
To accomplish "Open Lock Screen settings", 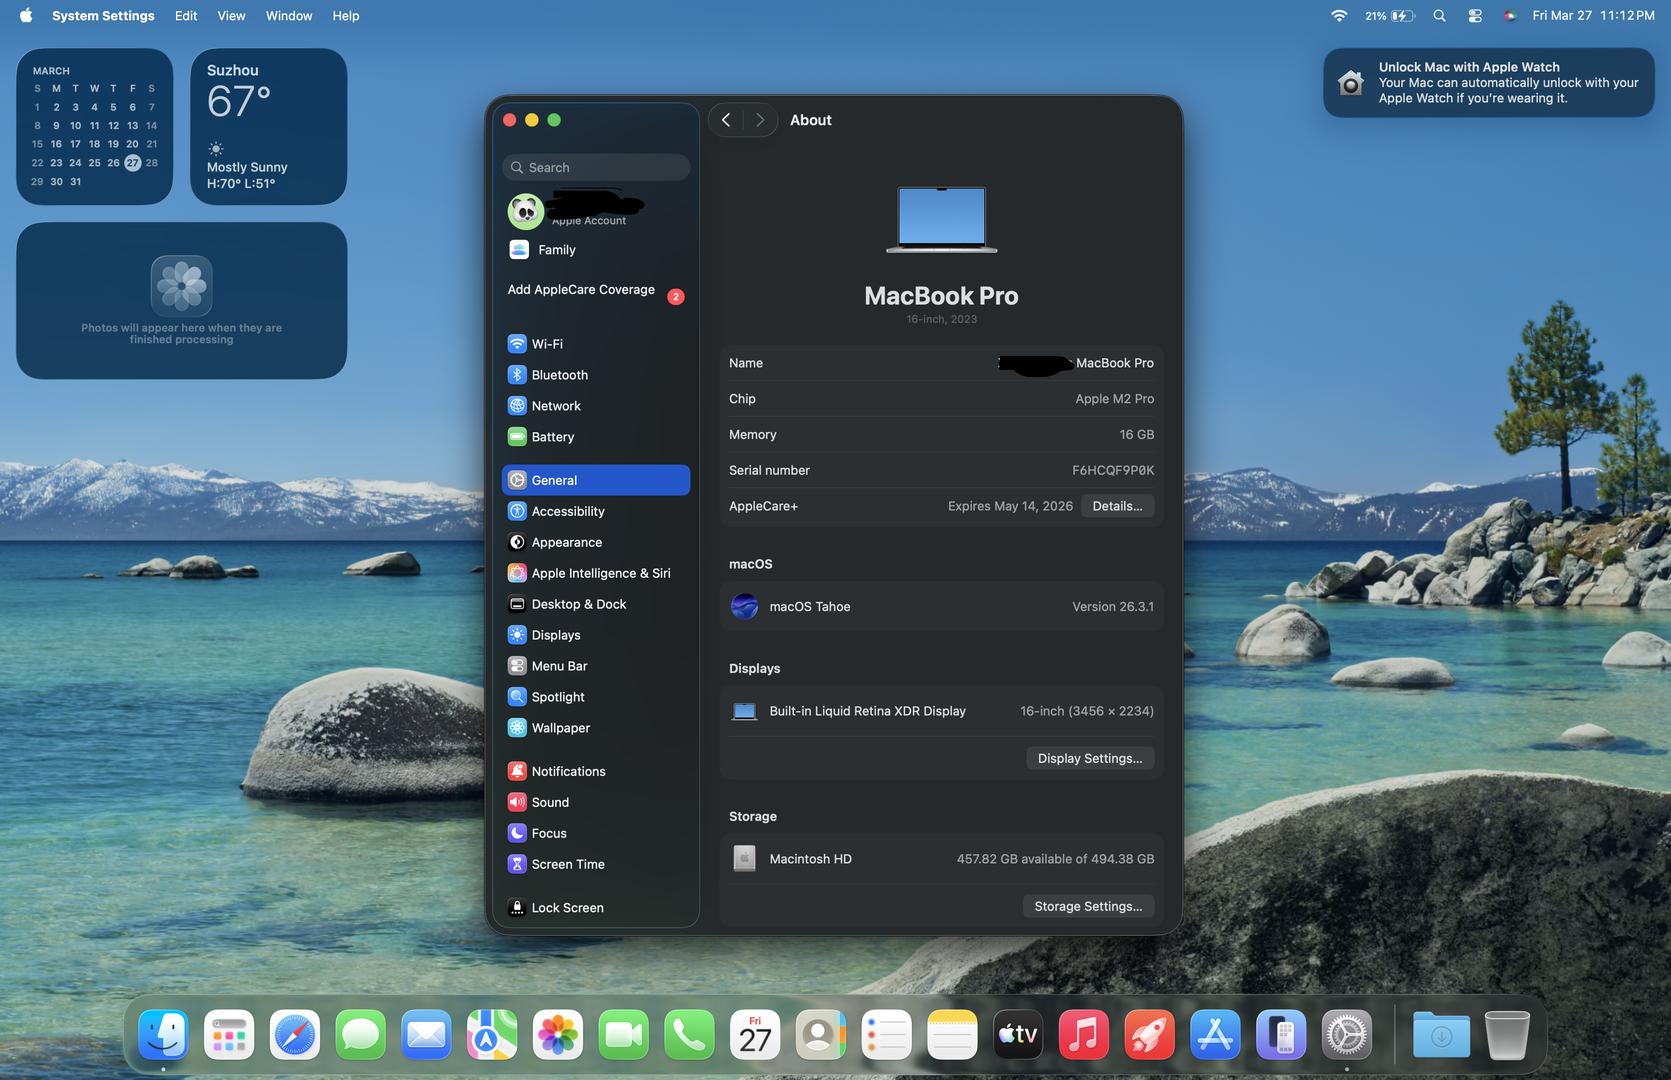I will point(567,908).
